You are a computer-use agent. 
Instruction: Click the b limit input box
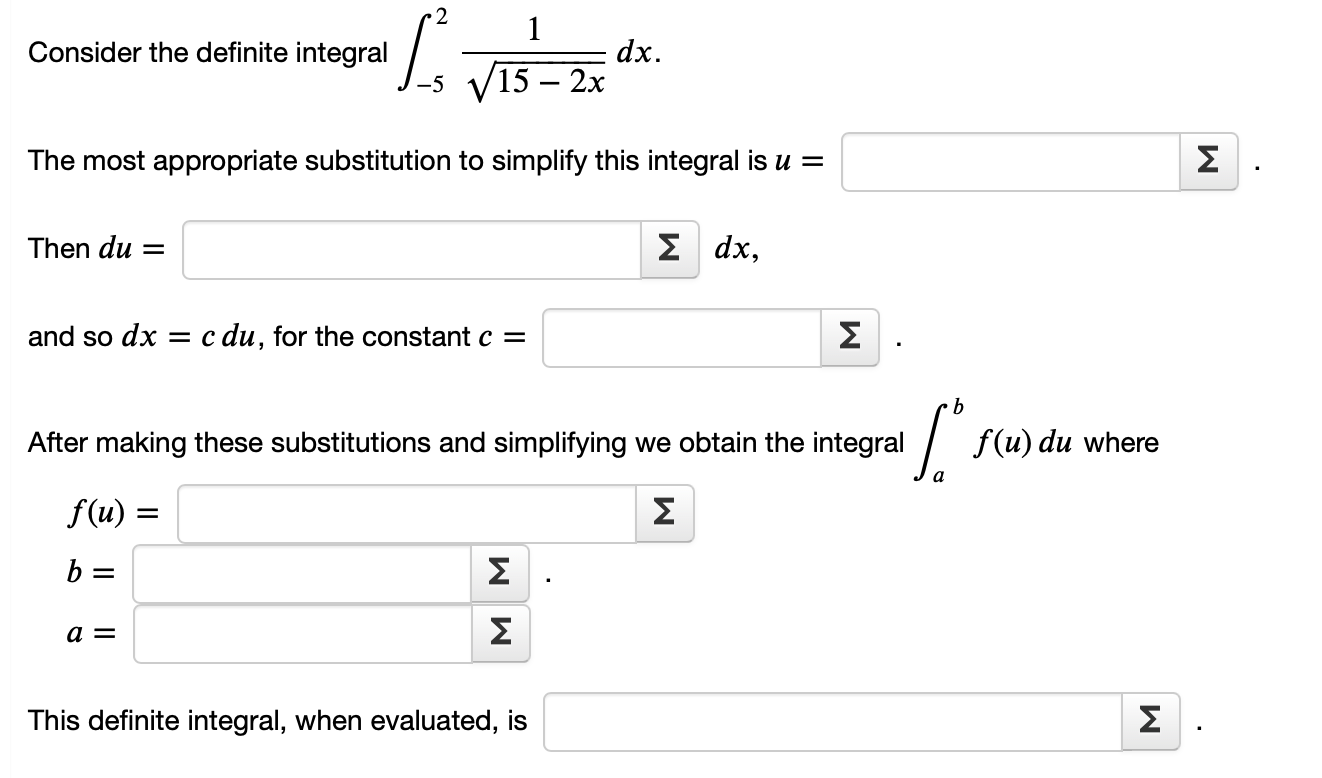coord(300,573)
